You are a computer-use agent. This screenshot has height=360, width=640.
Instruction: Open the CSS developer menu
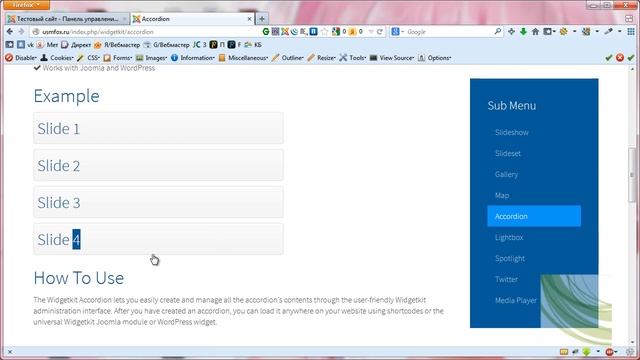89,58
